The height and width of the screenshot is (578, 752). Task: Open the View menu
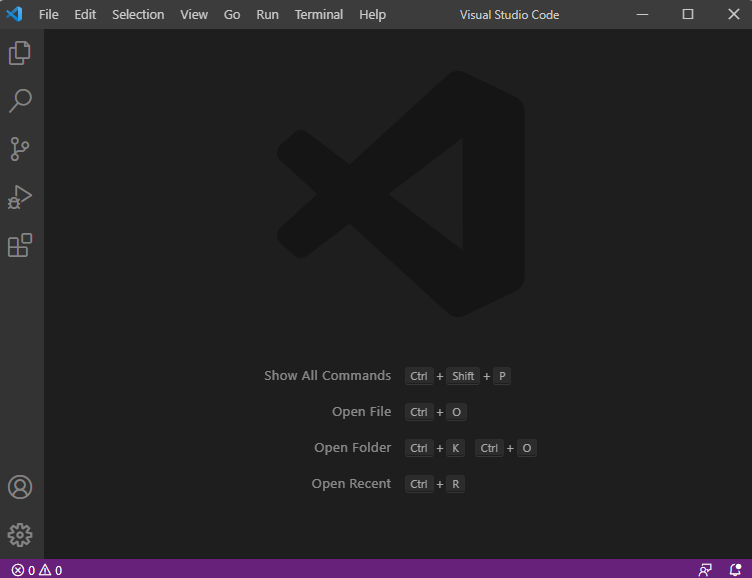[x=194, y=14]
